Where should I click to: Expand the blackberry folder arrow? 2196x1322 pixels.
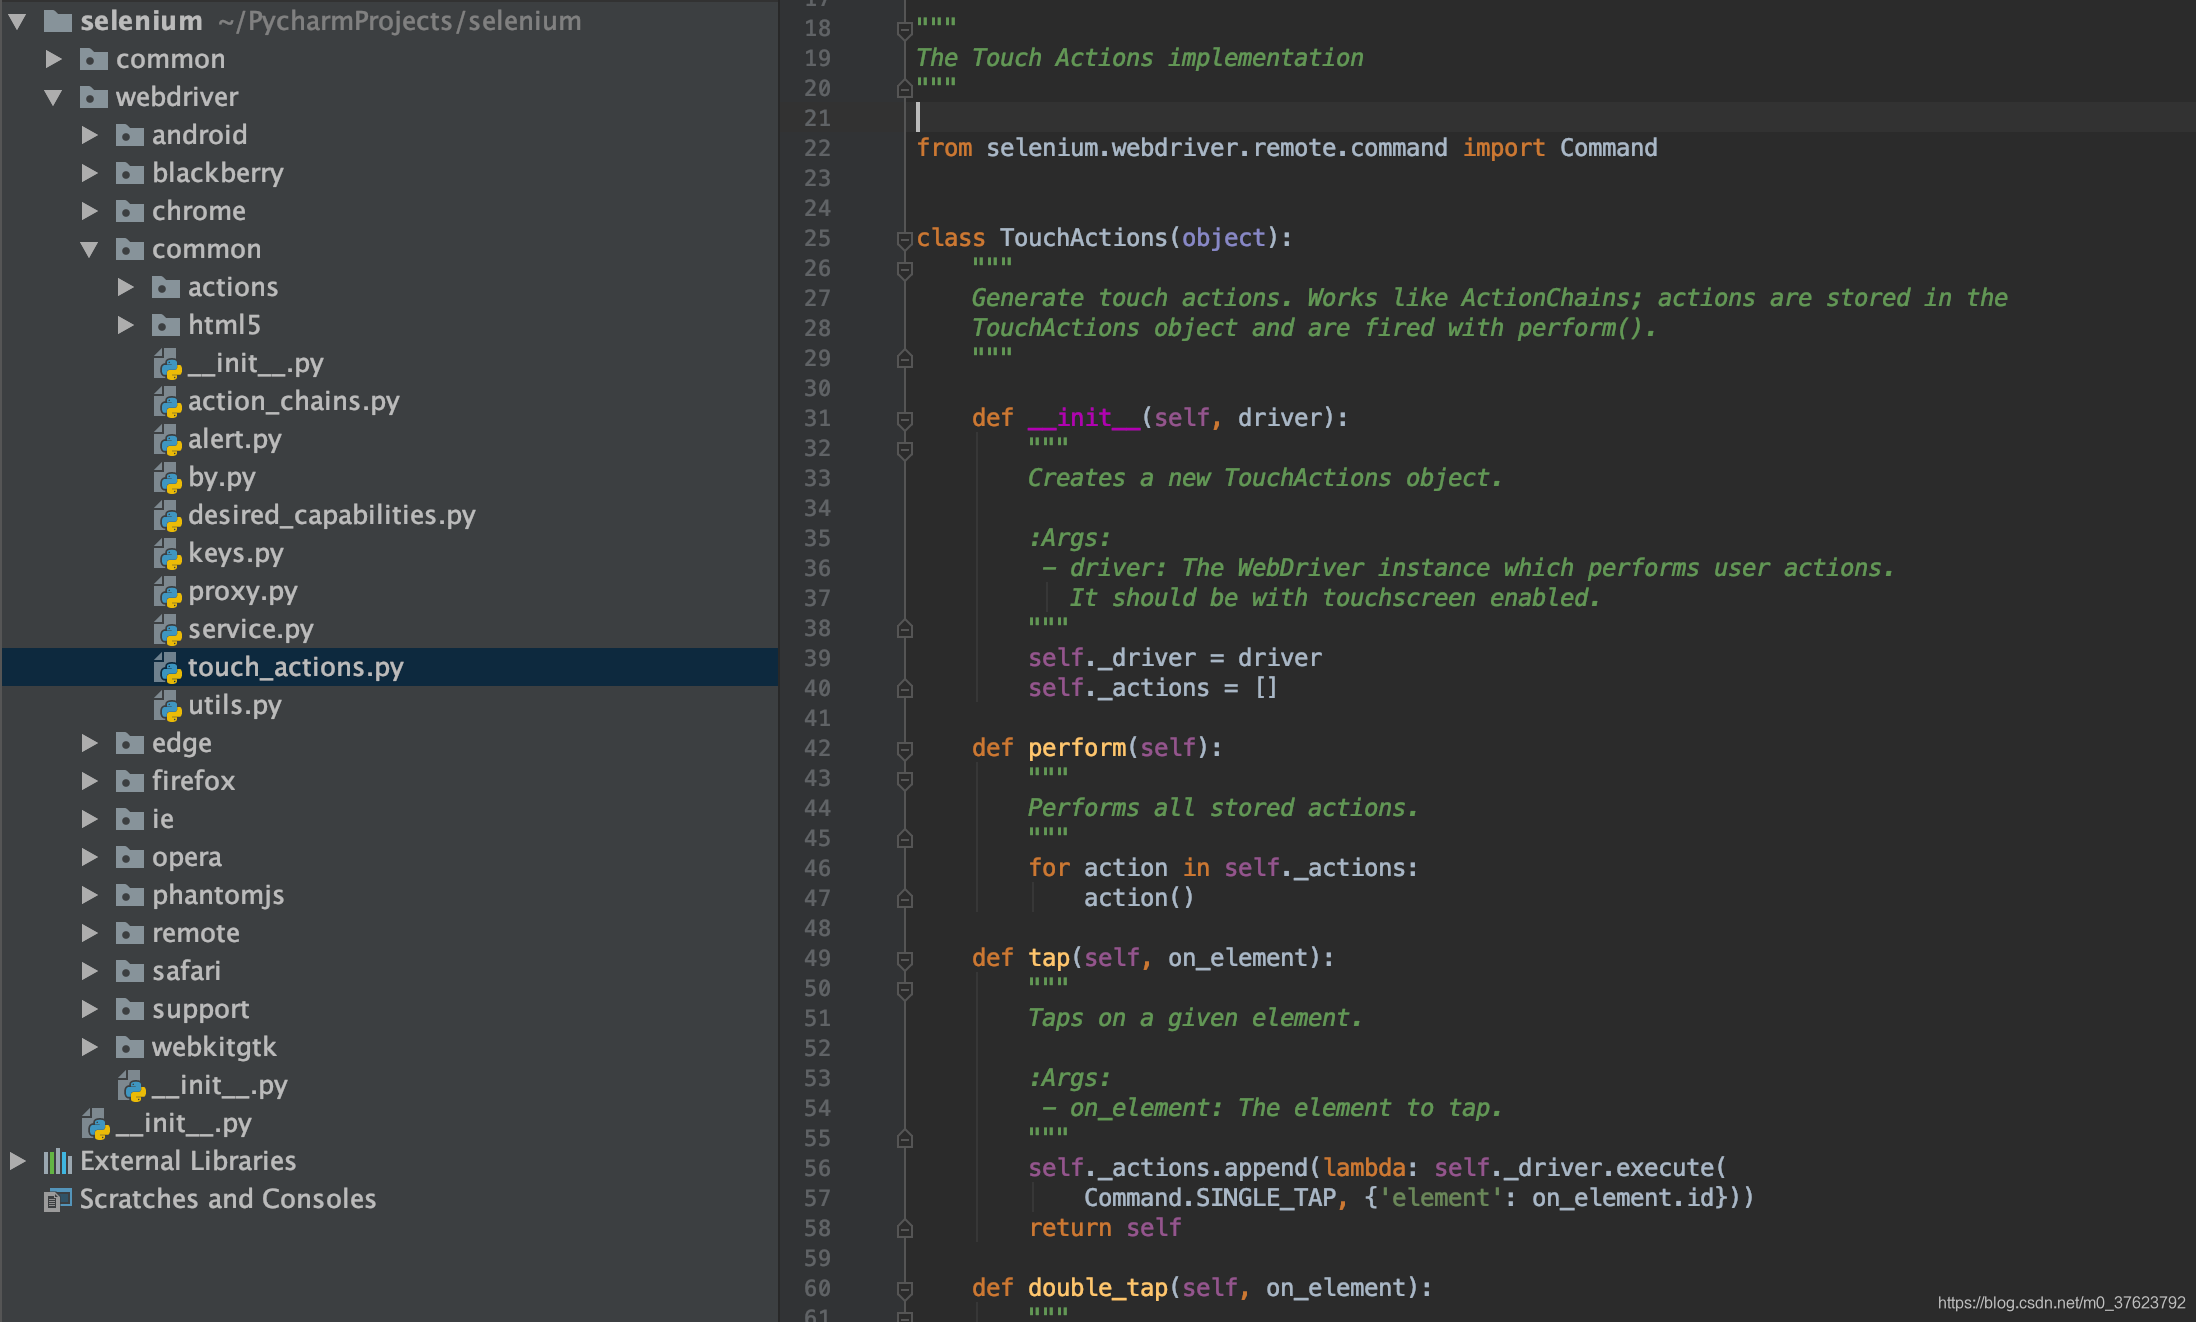(x=90, y=173)
